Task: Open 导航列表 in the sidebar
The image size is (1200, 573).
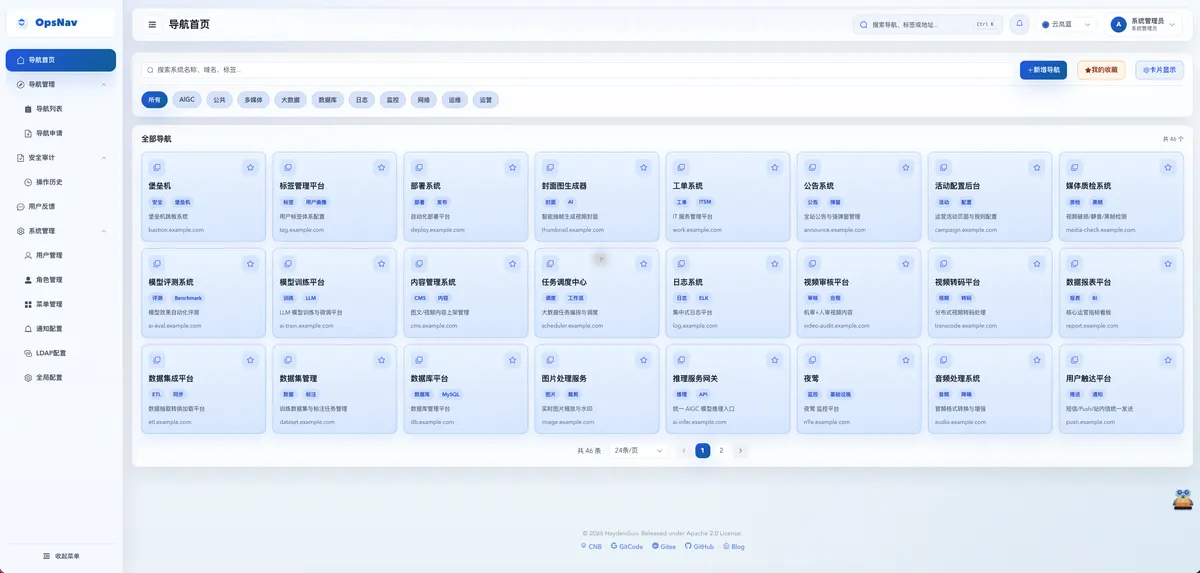Action: (62, 109)
